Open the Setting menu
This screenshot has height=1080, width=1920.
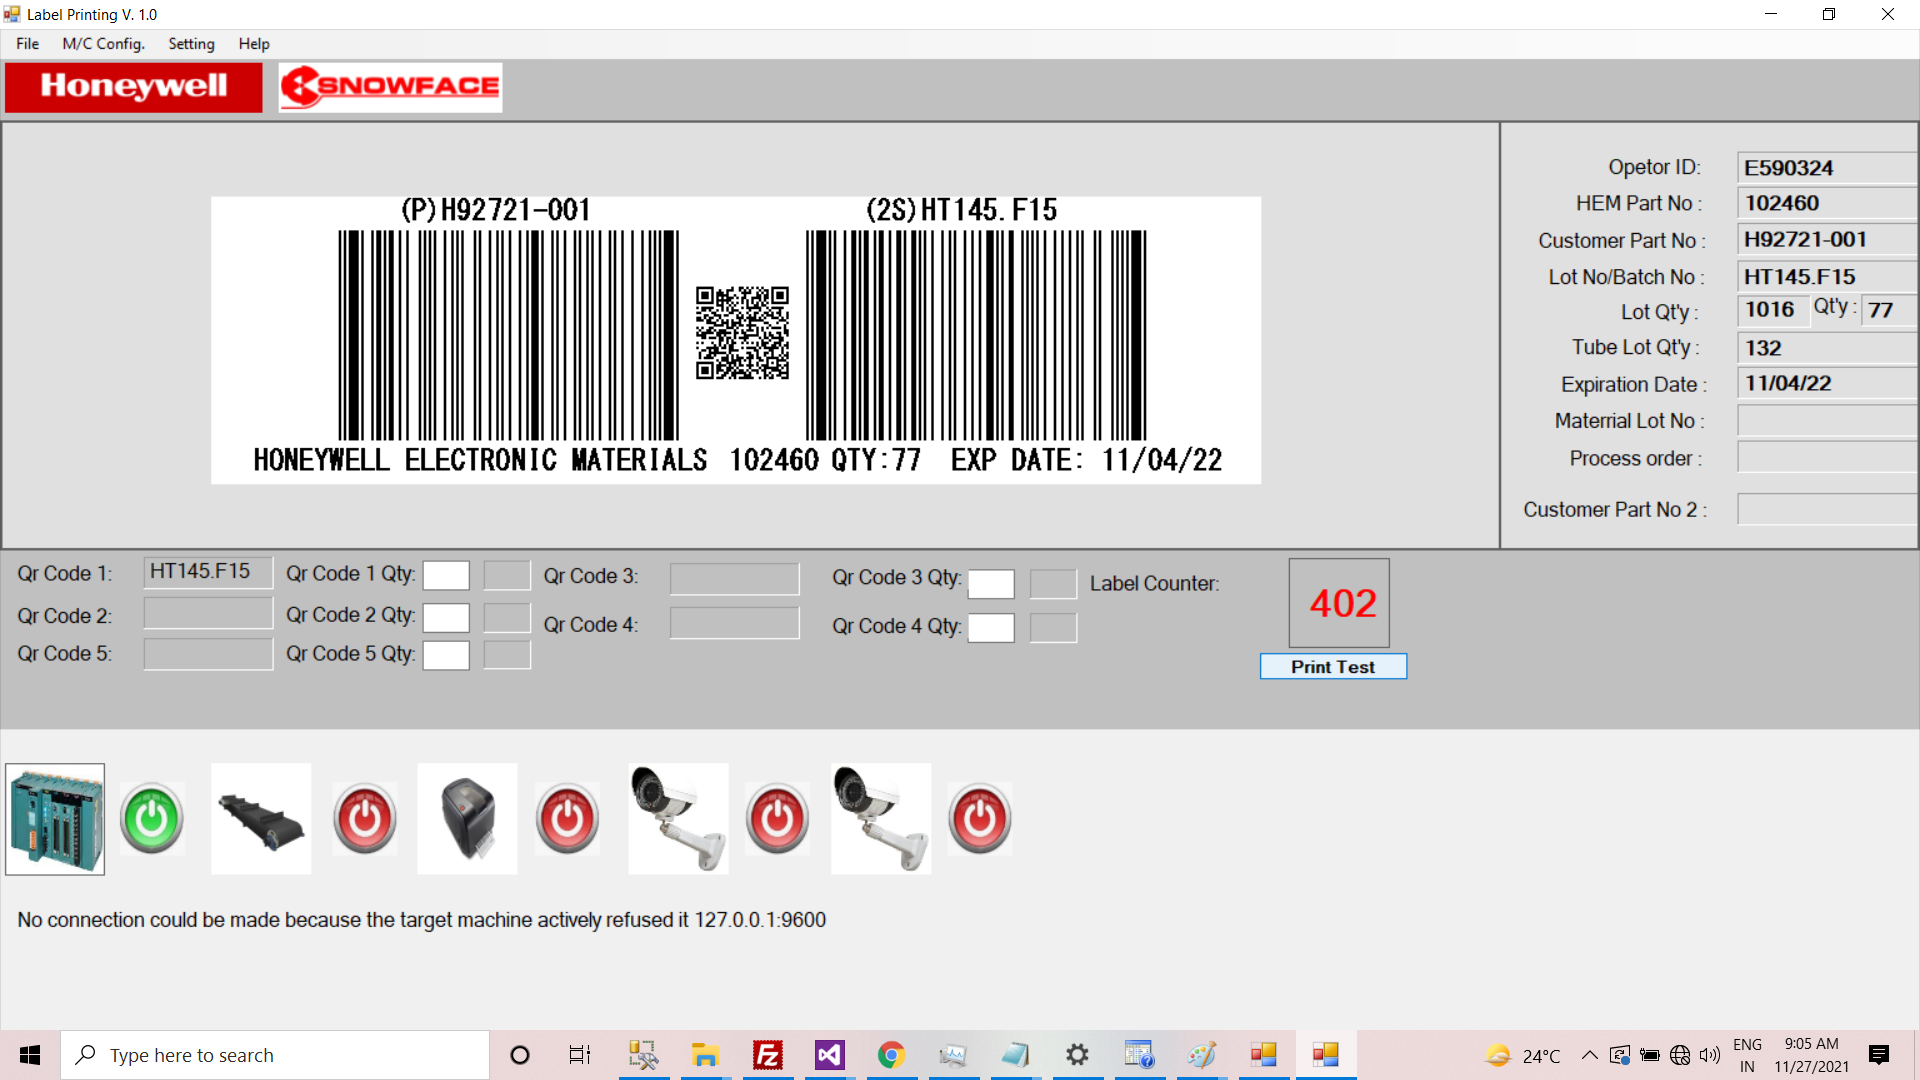coord(191,44)
